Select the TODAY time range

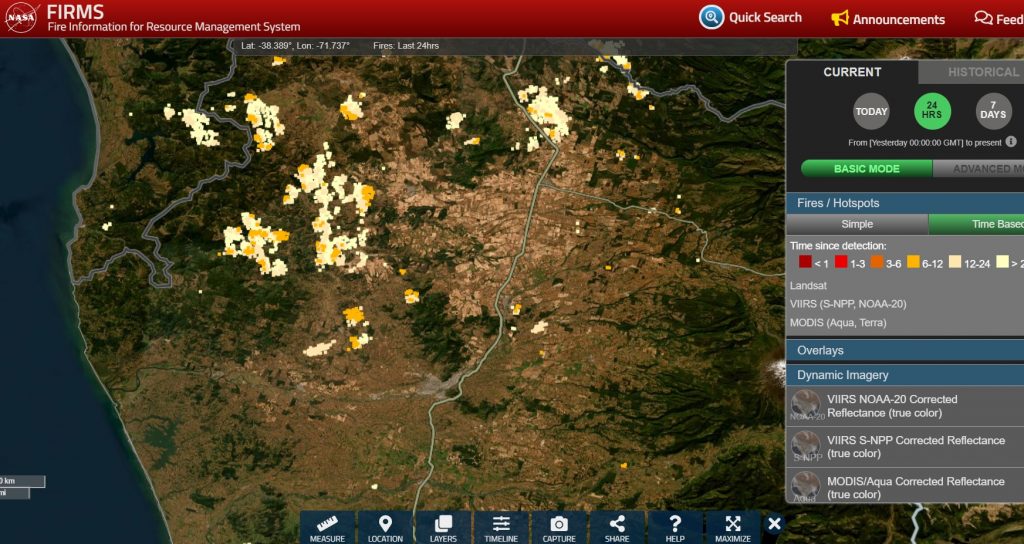pyautogui.click(x=871, y=112)
